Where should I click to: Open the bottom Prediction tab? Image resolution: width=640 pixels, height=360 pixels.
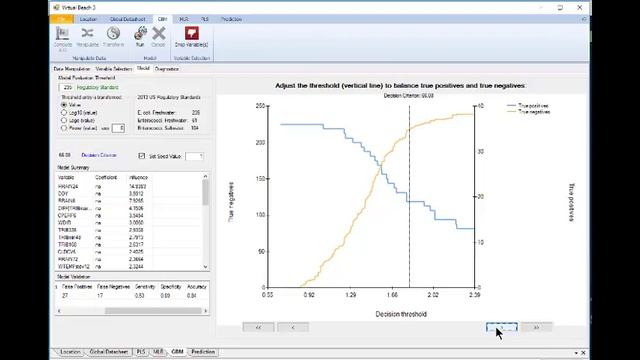click(203, 352)
